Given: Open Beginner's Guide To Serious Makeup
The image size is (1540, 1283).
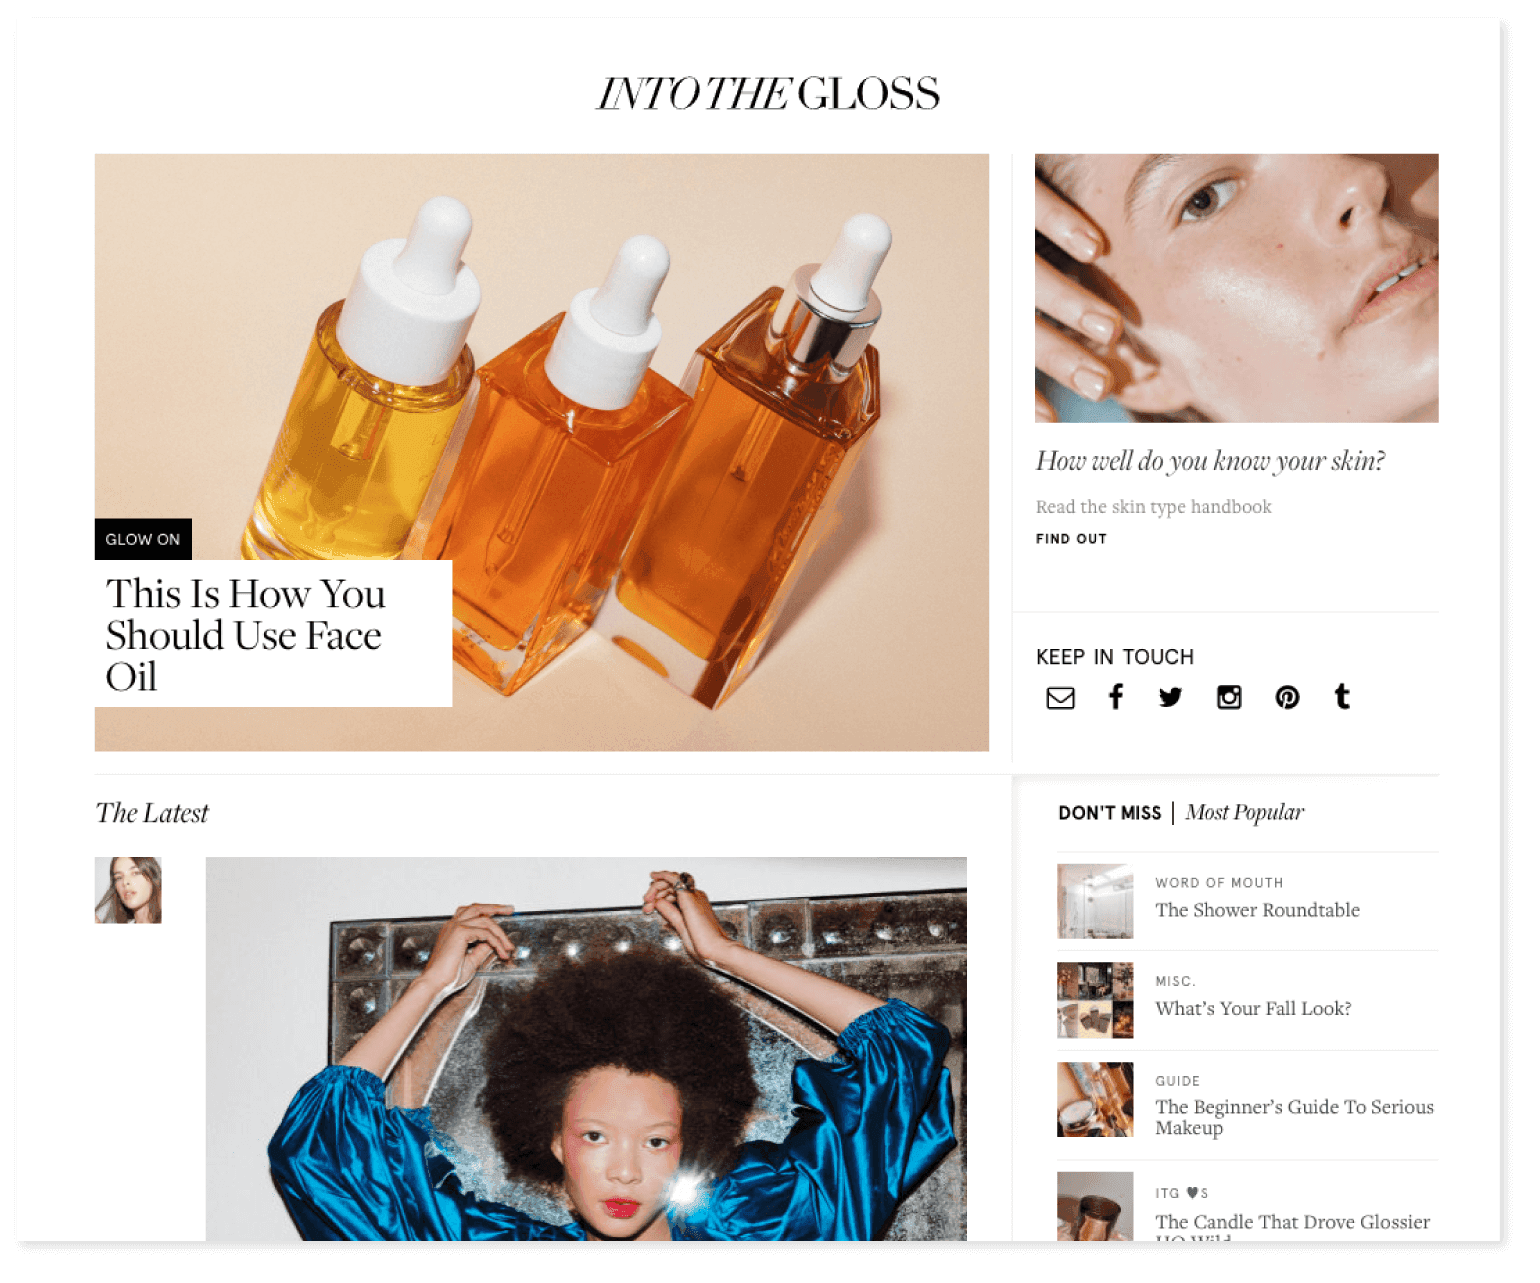Looking at the screenshot, I should click(x=1294, y=1117).
